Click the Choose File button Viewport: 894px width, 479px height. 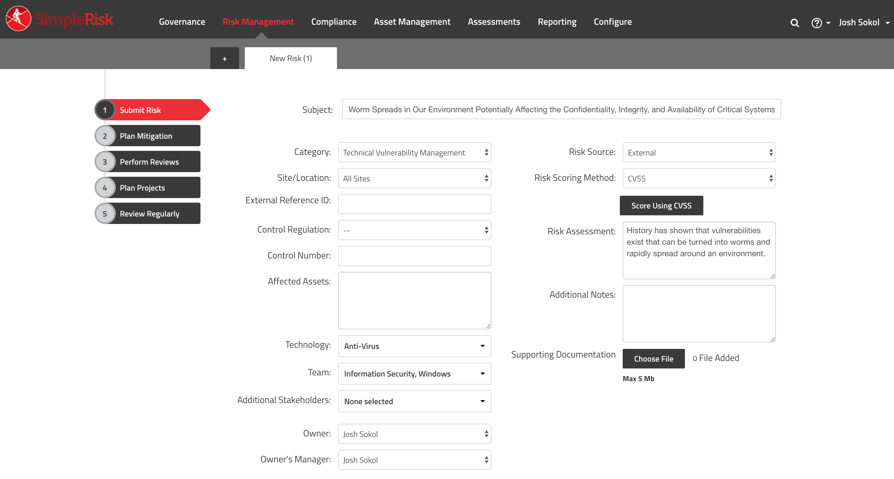[x=653, y=359]
